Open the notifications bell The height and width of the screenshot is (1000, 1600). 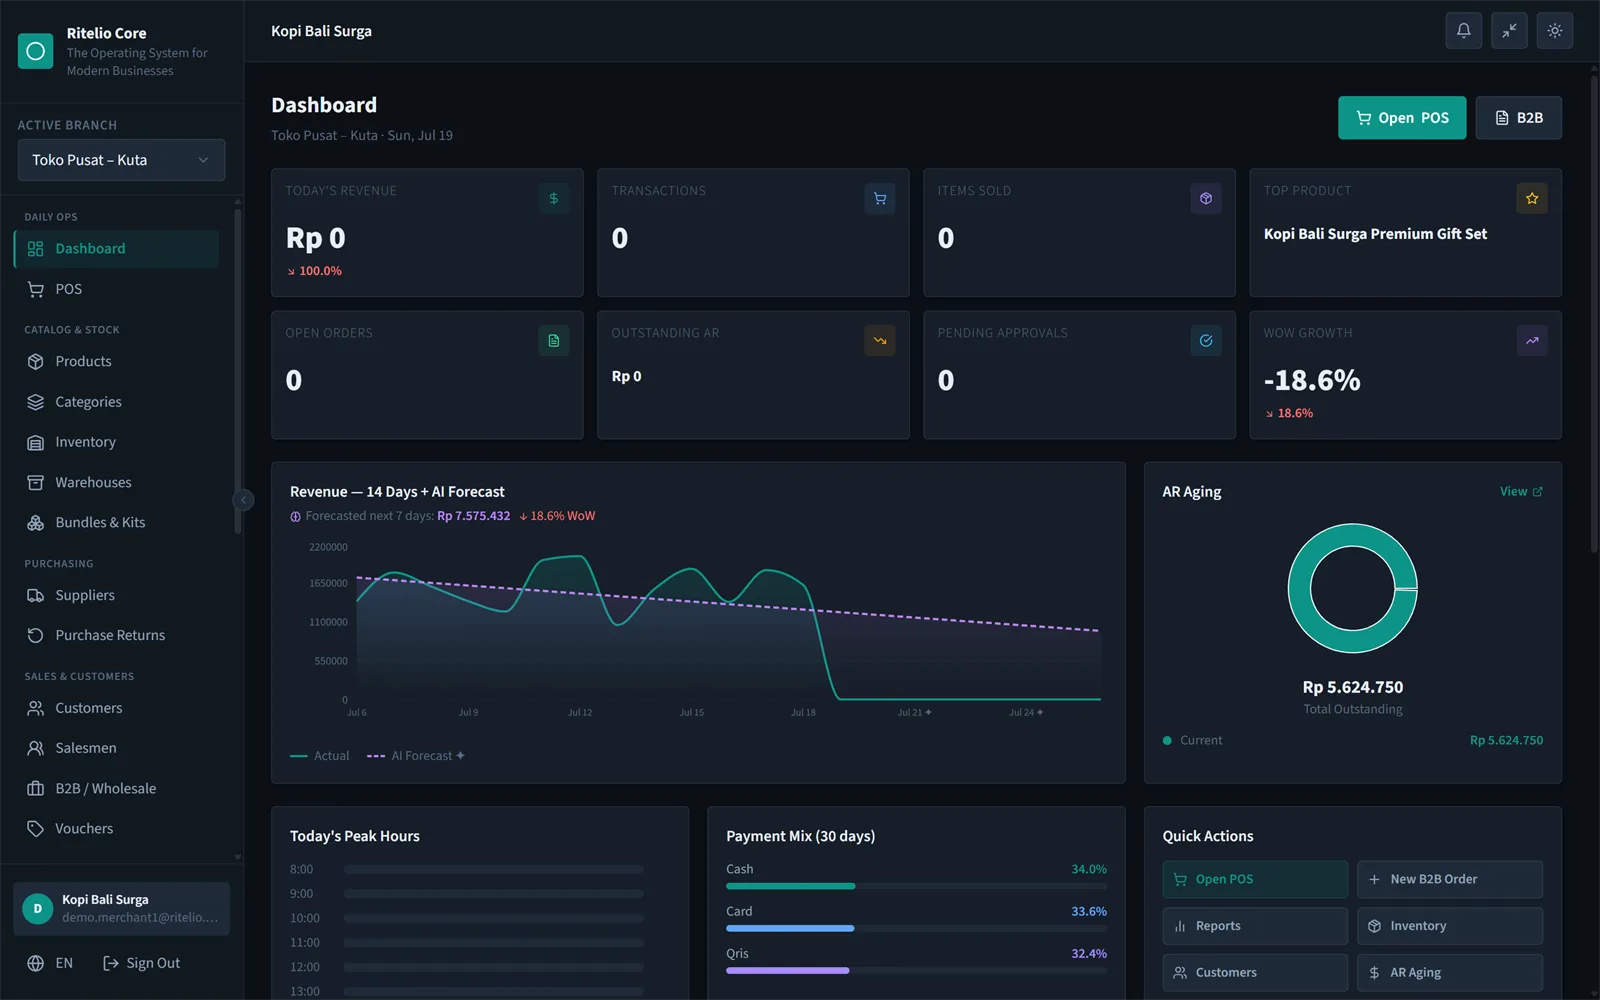1463,31
